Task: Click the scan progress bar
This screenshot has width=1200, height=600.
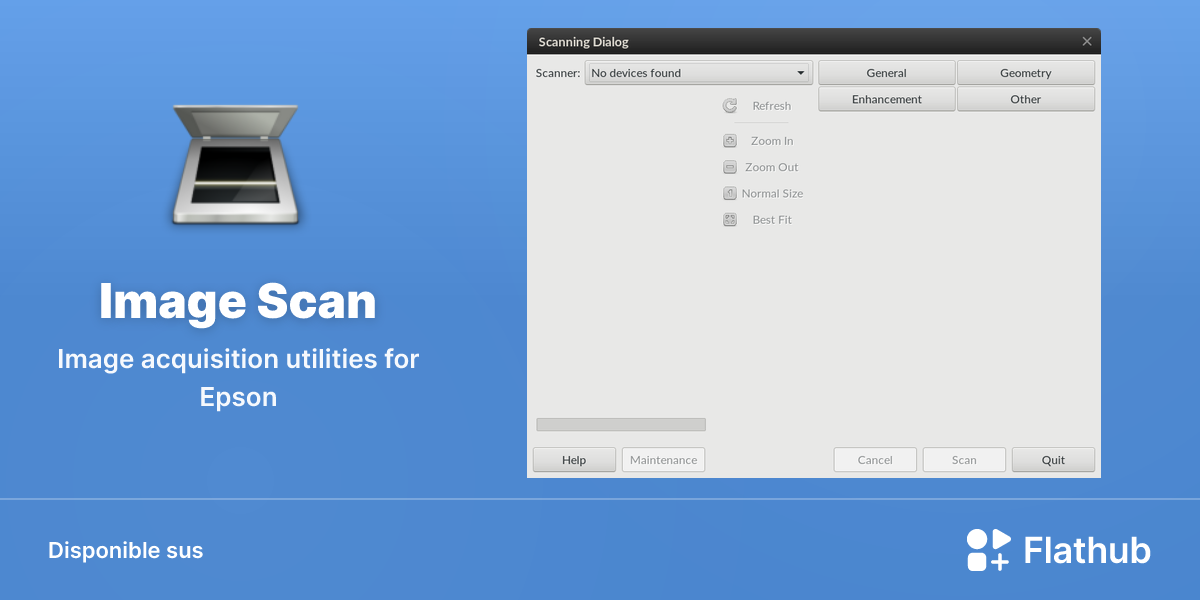Action: pos(621,424)
